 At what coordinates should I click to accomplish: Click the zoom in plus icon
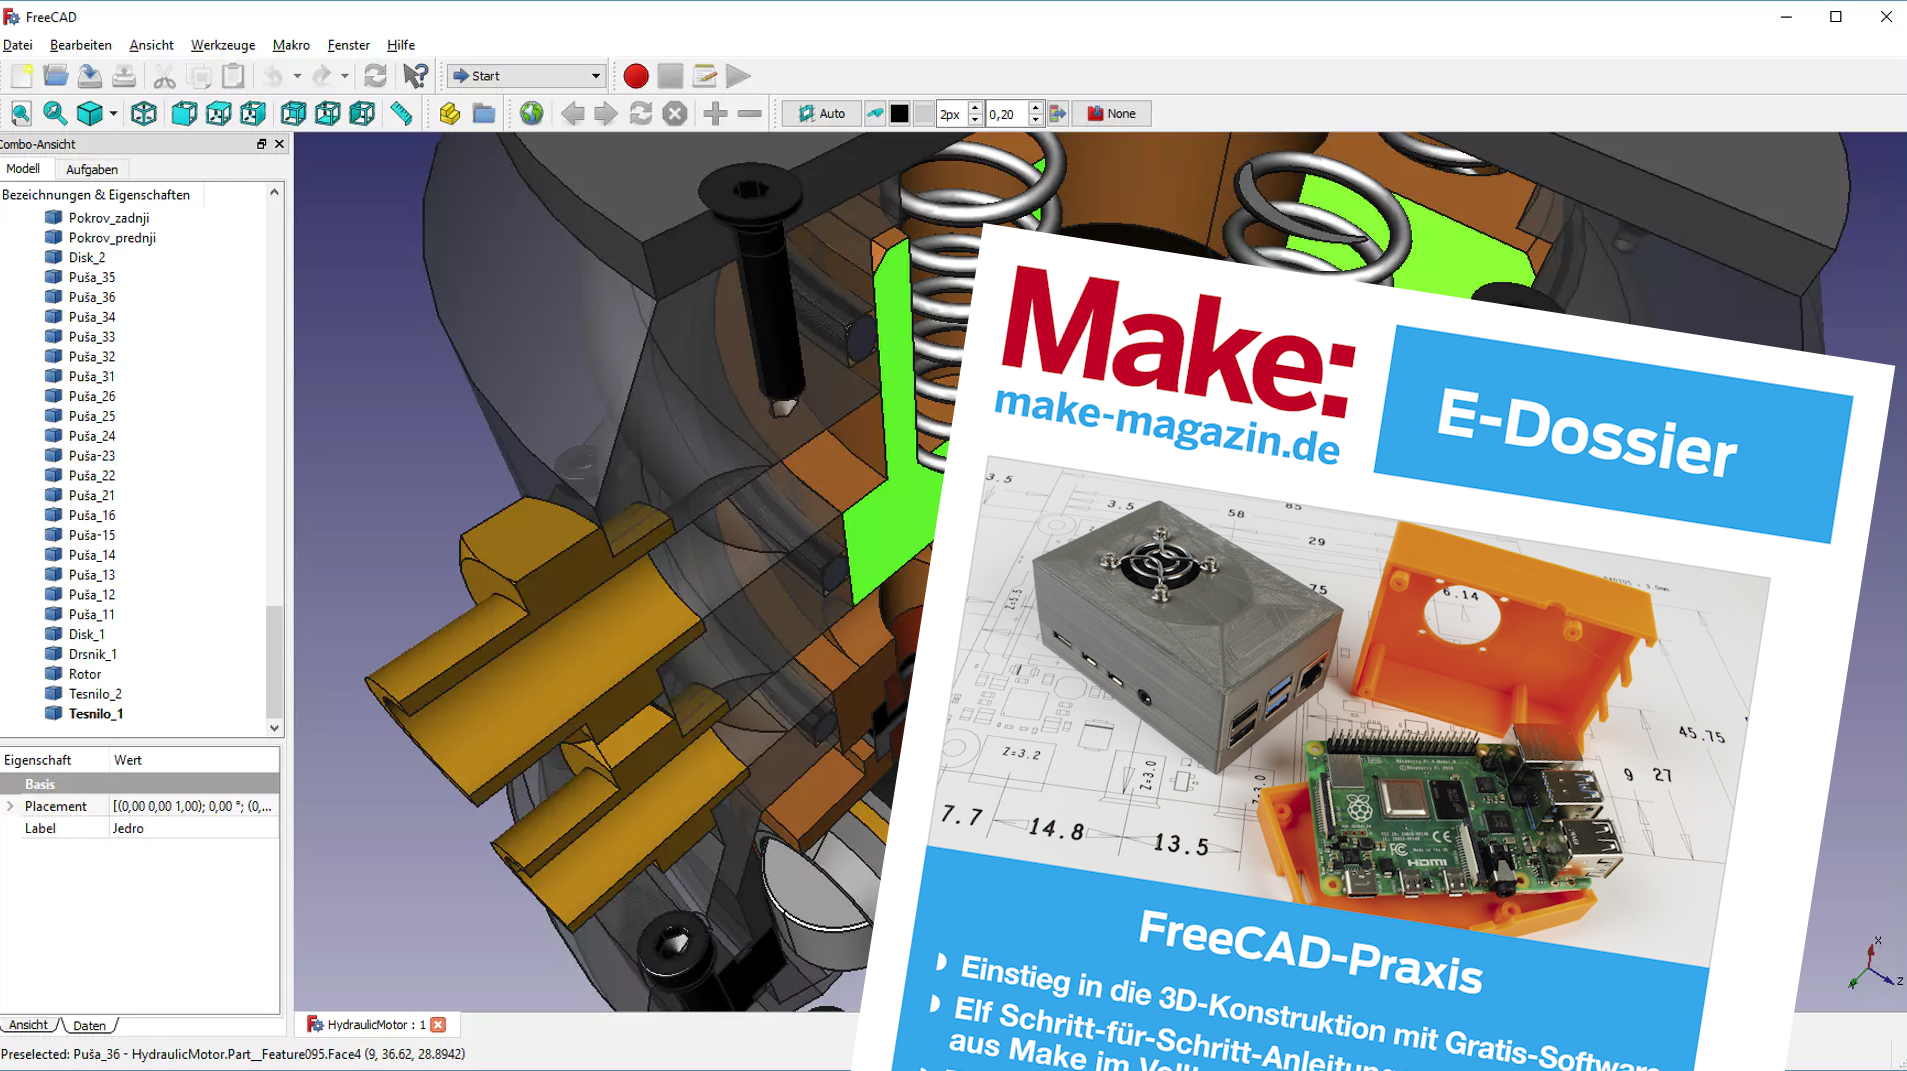715,114
